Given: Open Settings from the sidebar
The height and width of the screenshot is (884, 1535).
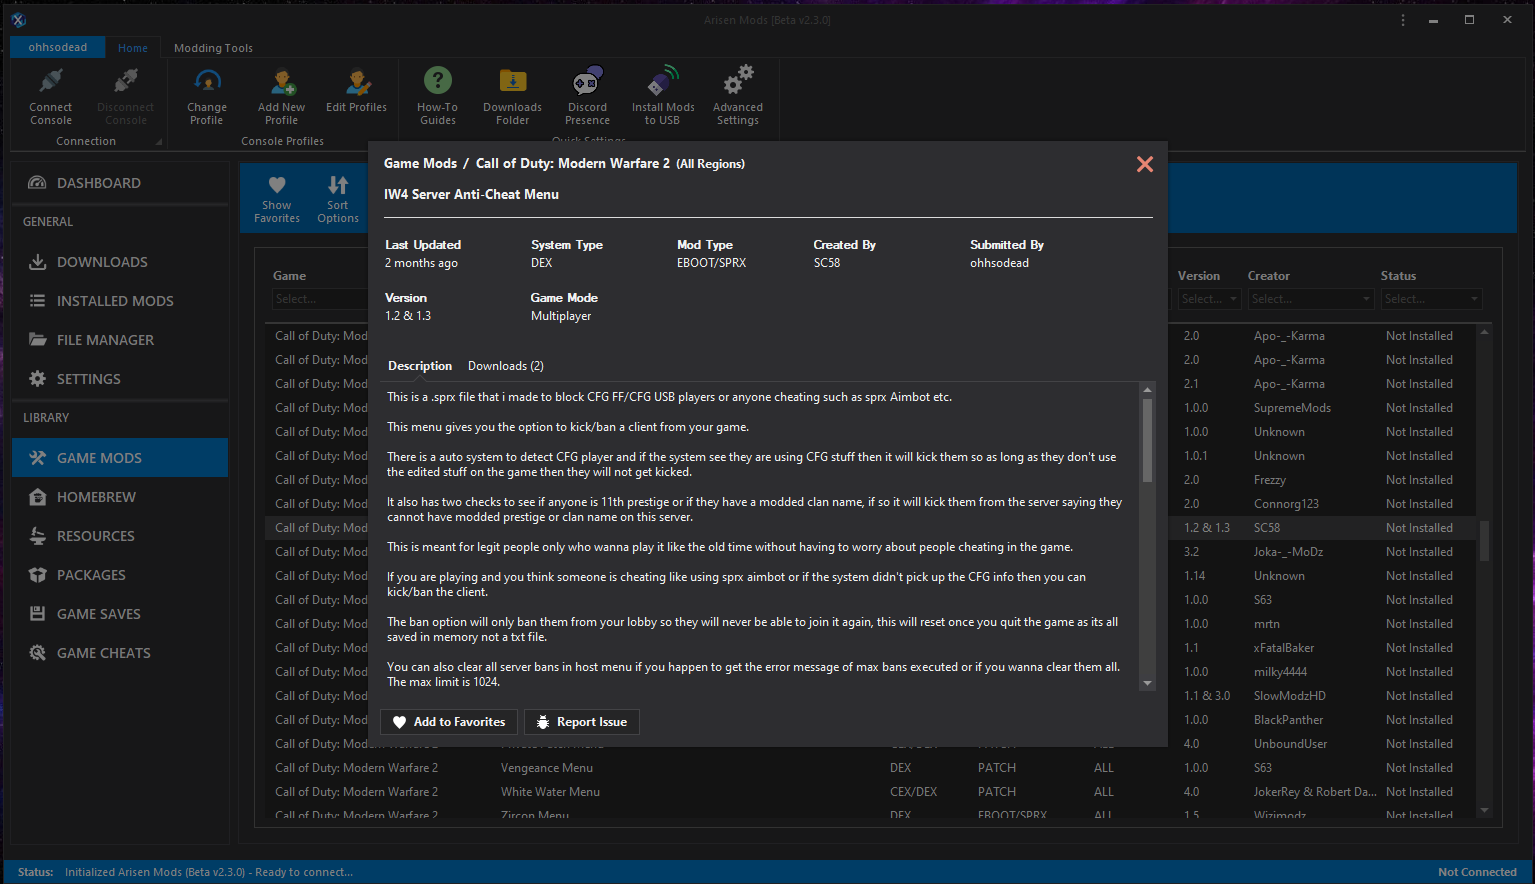Looking at the screenshot, I should click(x=120, y=379).
